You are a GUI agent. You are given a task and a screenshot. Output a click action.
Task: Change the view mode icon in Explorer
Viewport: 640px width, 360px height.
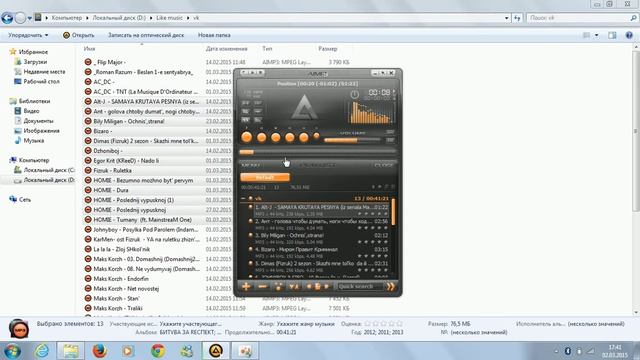[586, 36]
